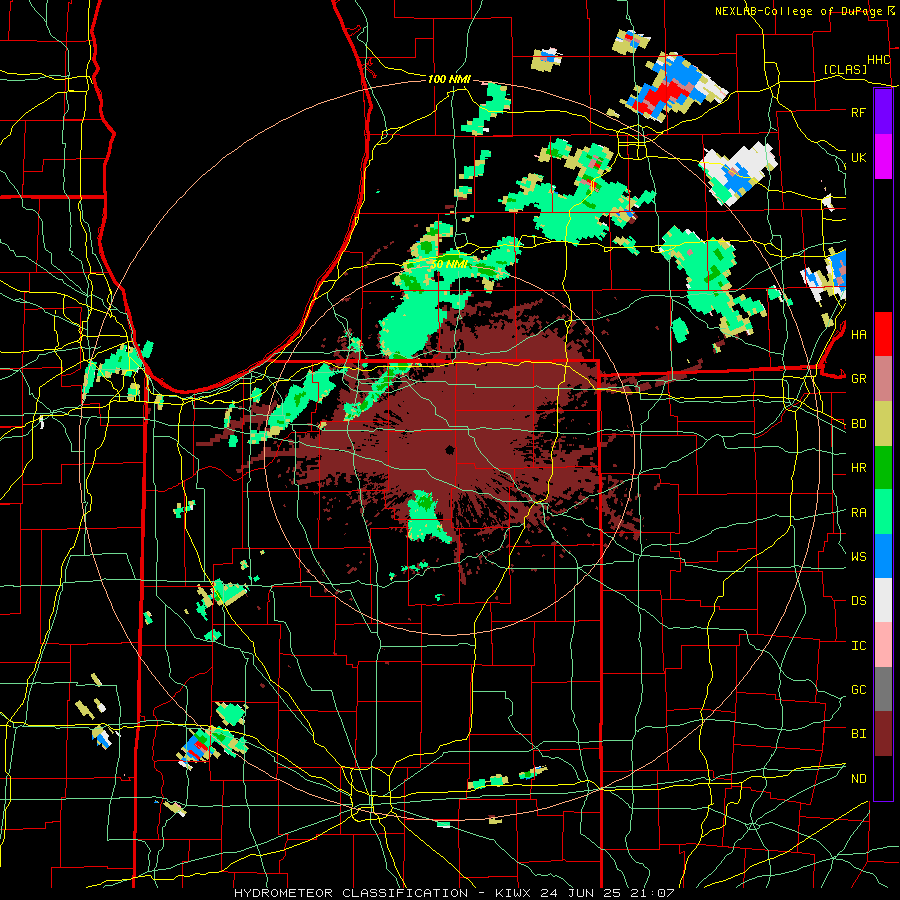Select the 'BI' legend label
The image size is (900, 900).
click(x=858, y=734)
